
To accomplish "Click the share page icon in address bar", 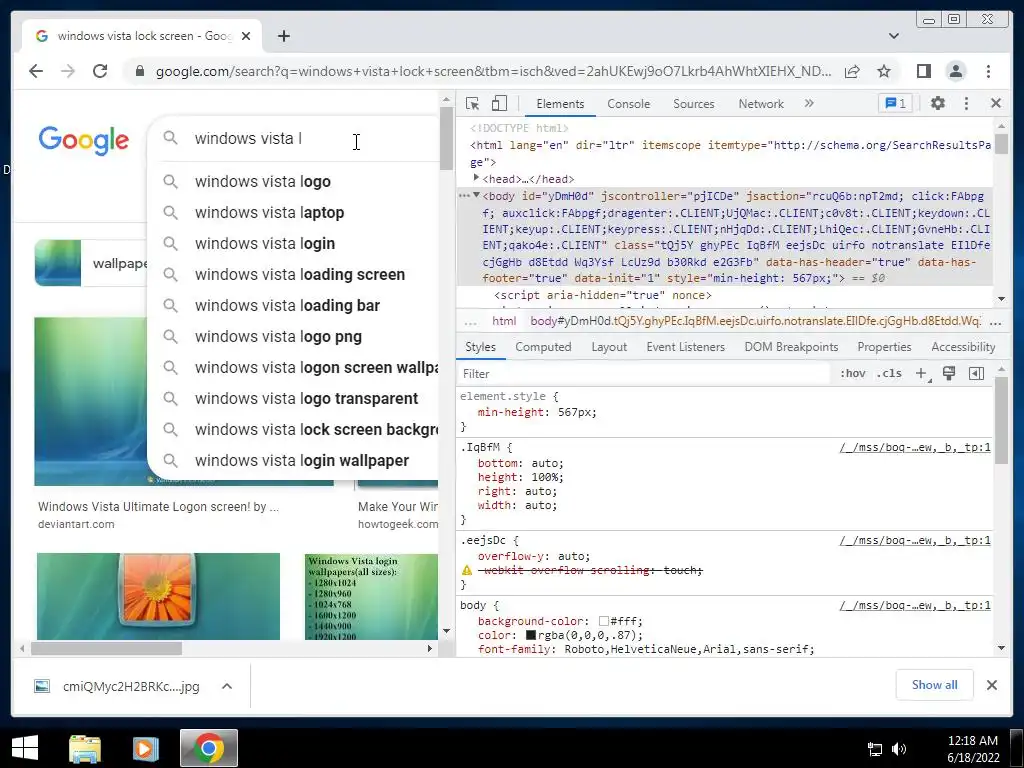I will (852, 71).
